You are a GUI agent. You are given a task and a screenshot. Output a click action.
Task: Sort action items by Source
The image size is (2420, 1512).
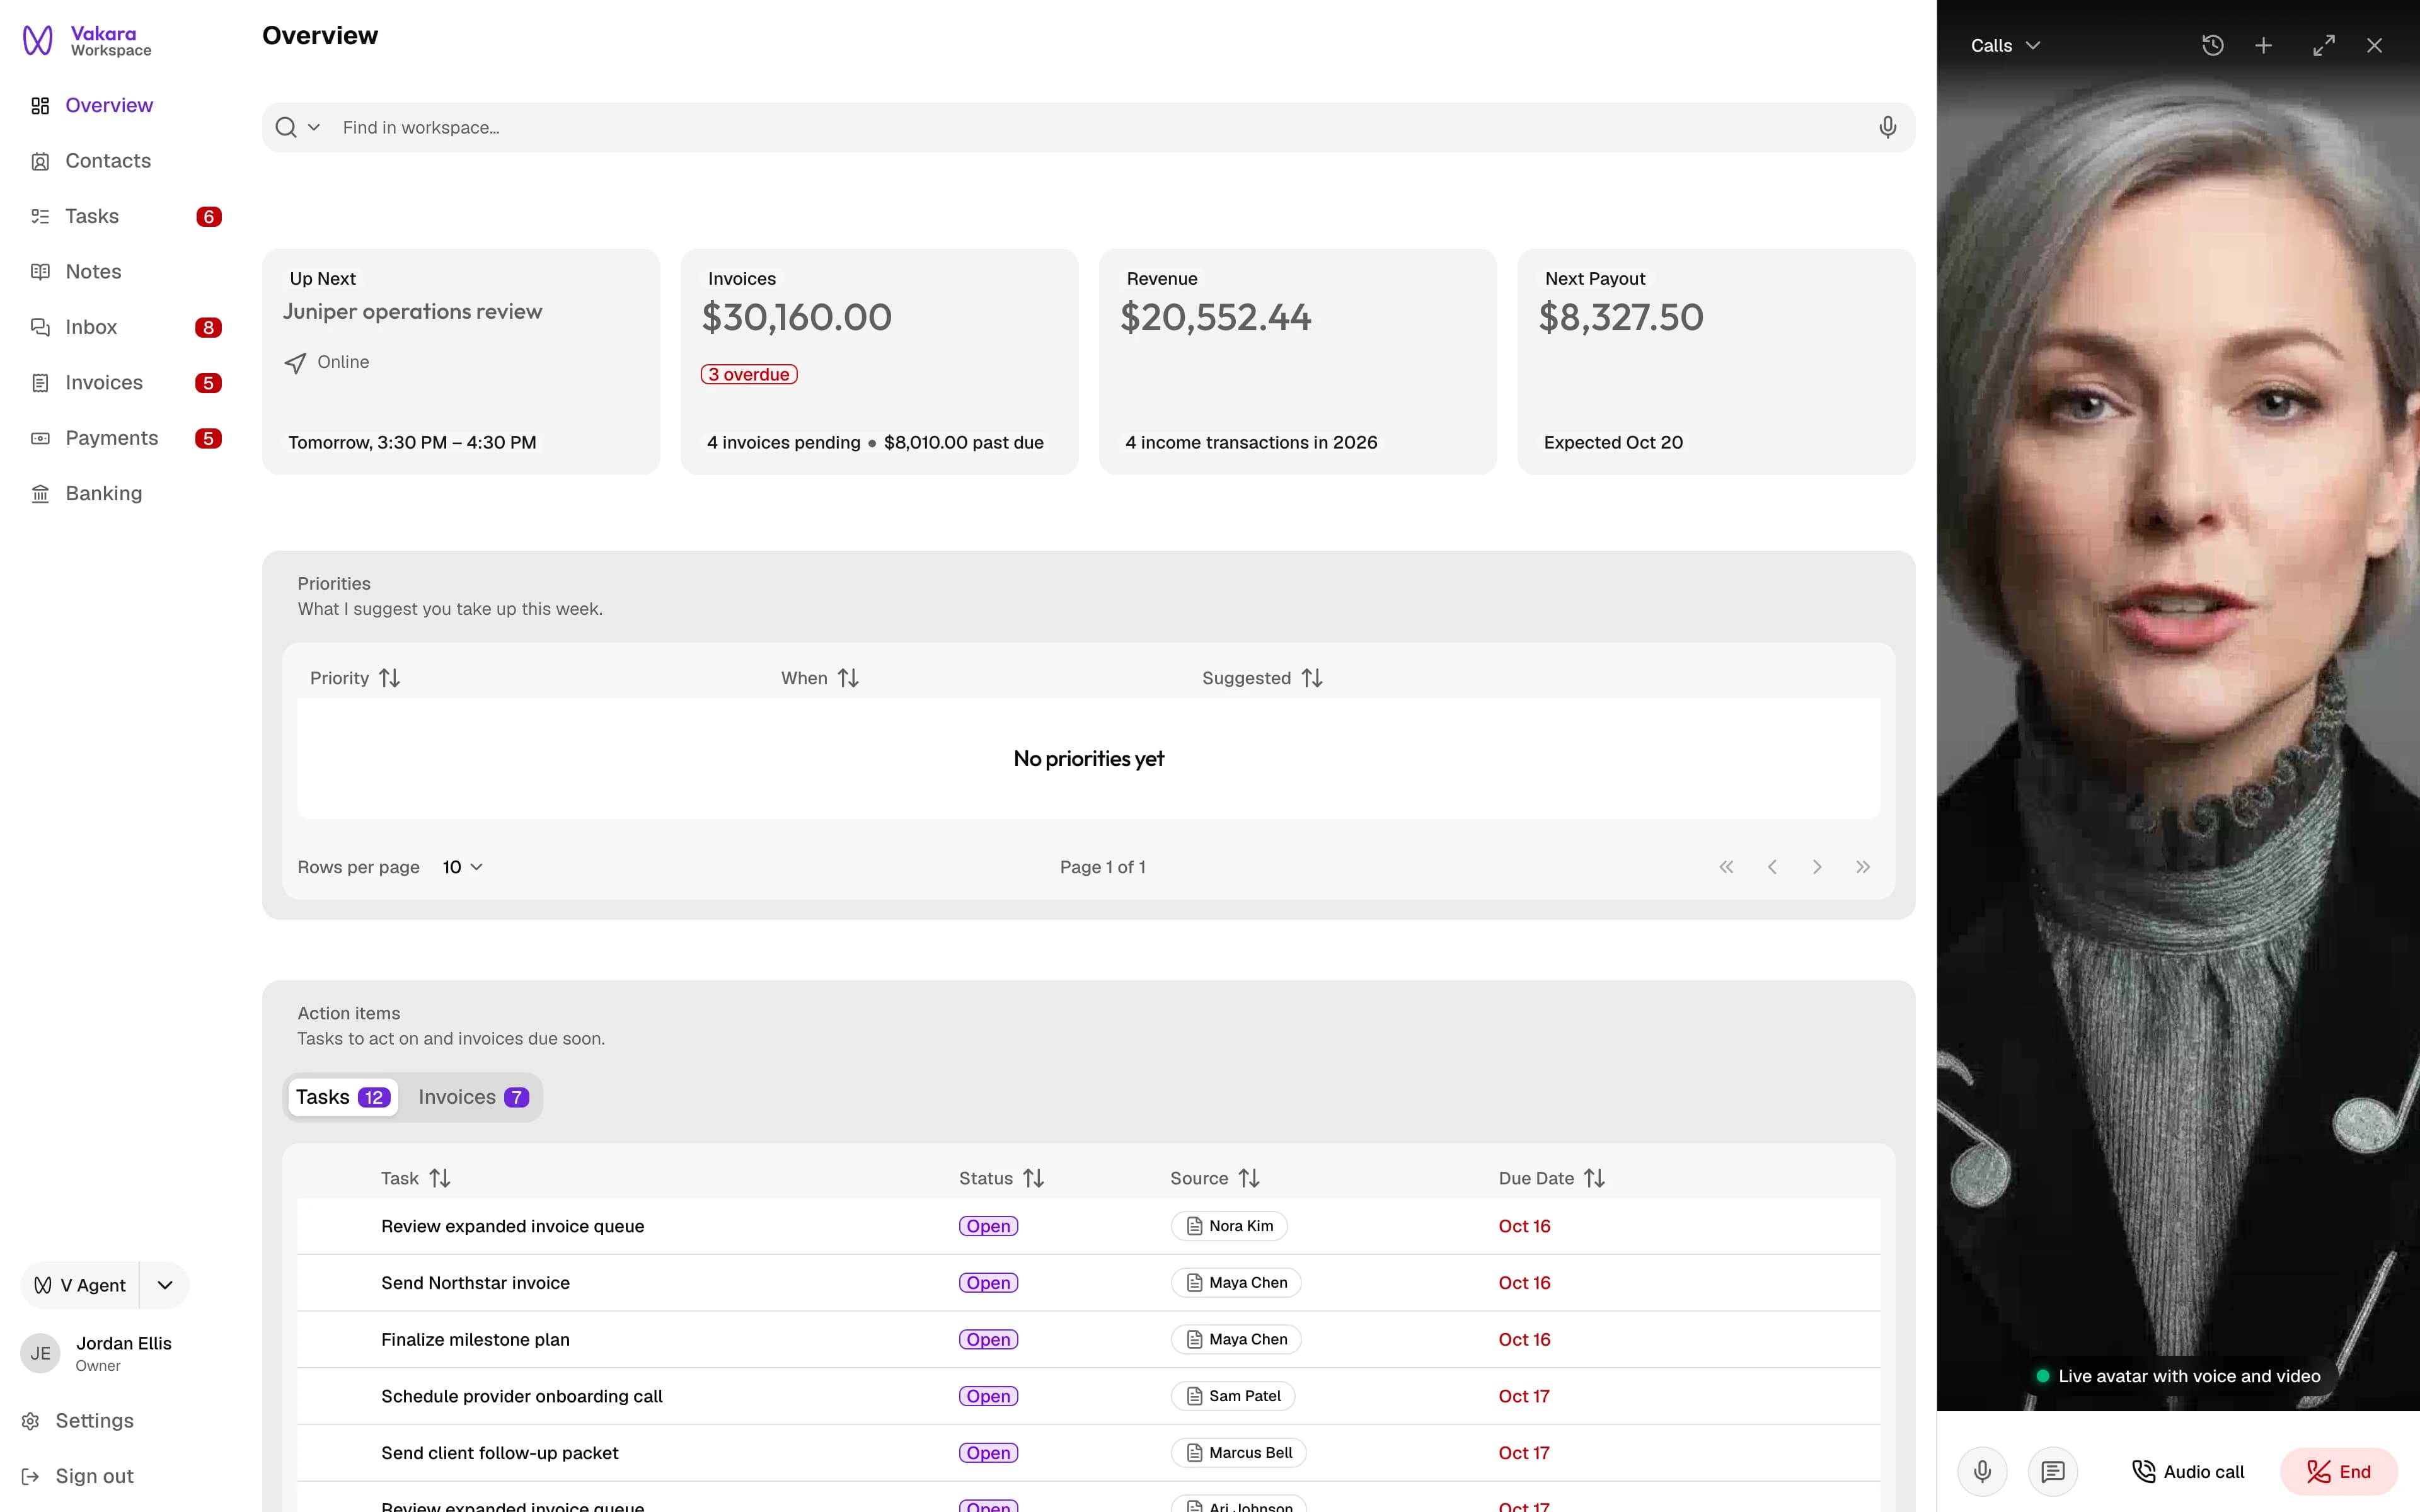click(1215, 1178)
